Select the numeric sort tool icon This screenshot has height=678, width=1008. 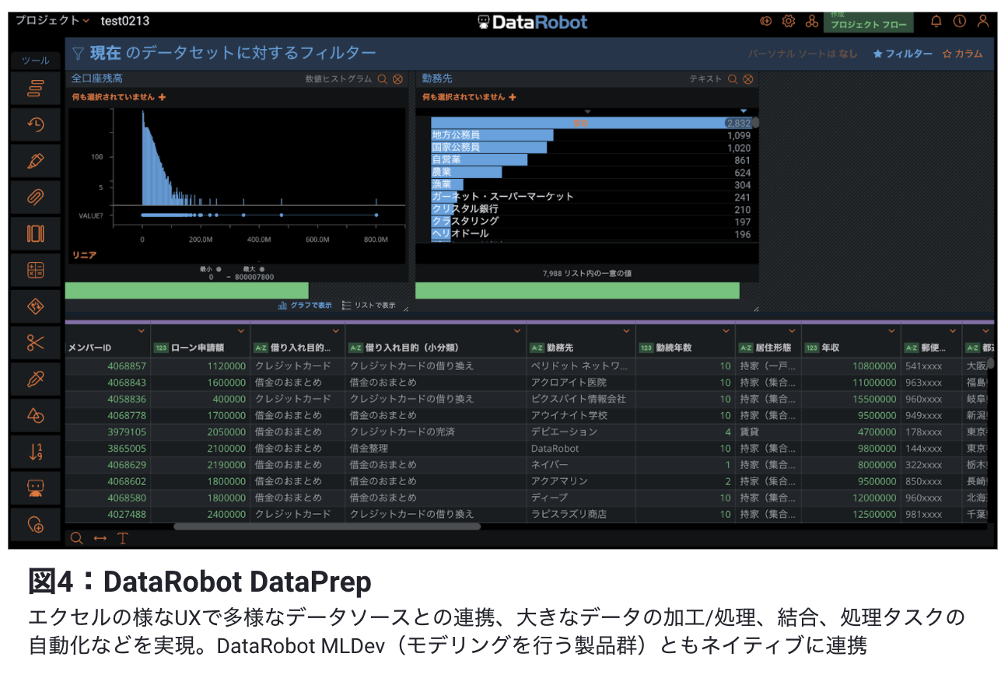(36, 452)
